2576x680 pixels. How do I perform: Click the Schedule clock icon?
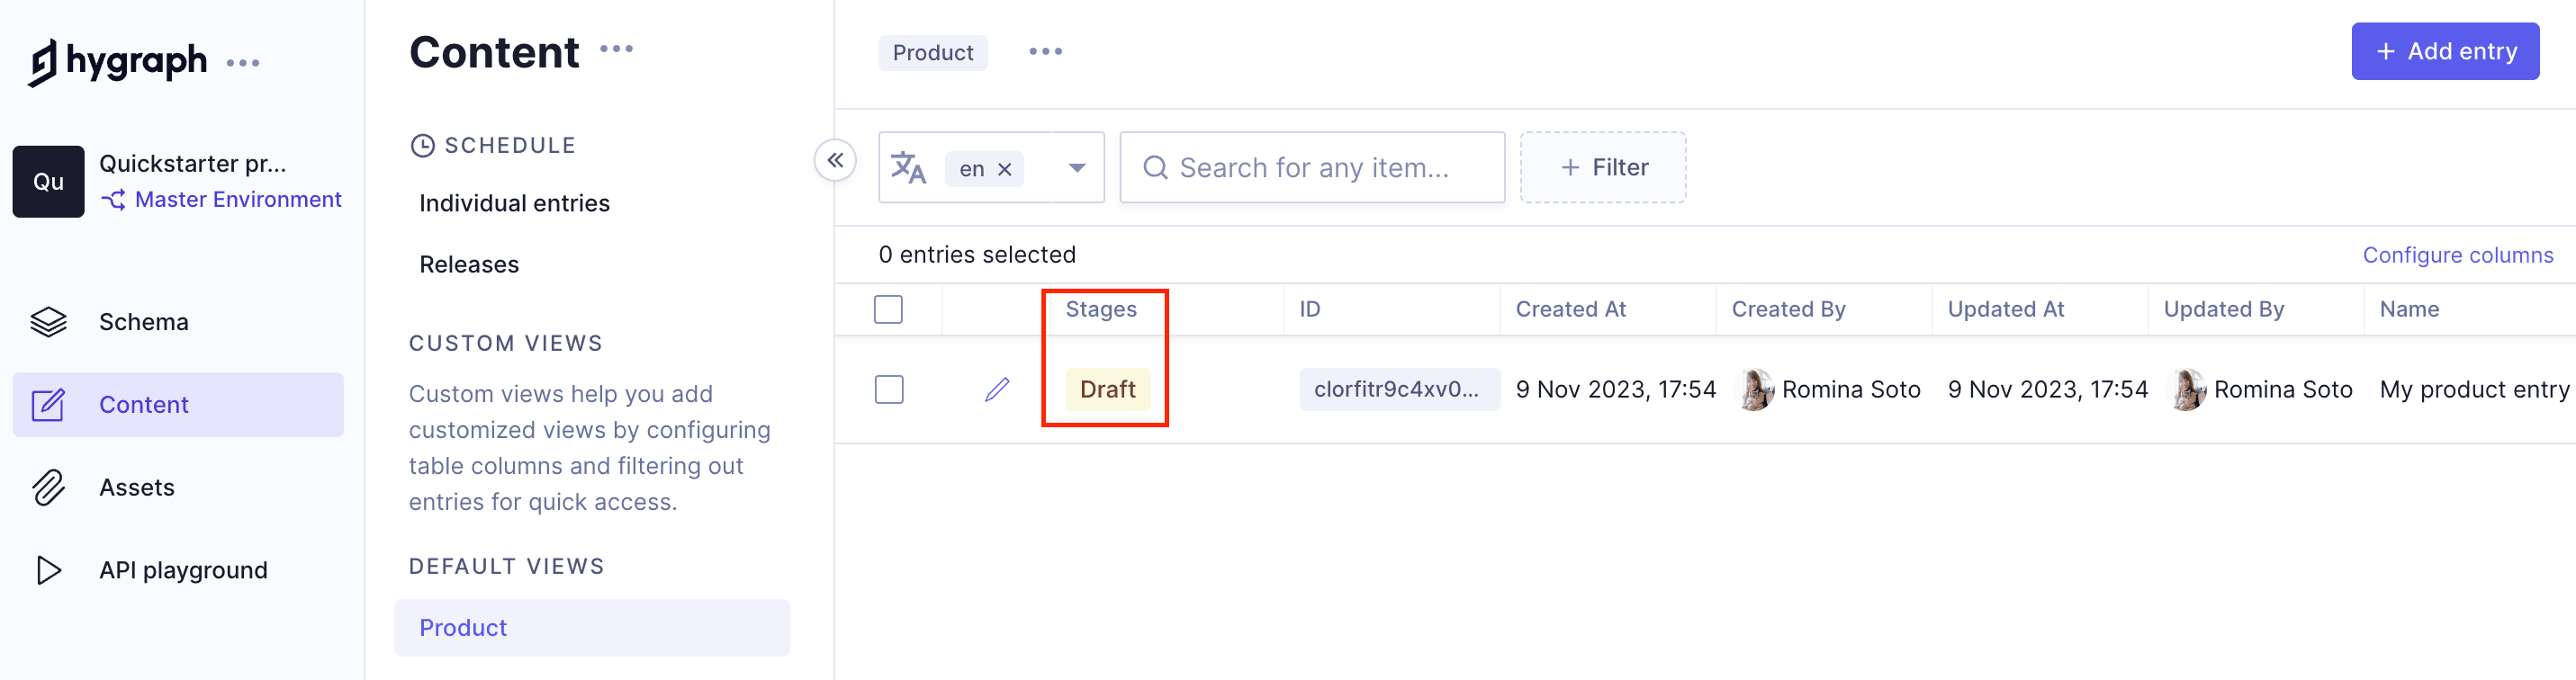pyautogui.click(x=424, y=144)
